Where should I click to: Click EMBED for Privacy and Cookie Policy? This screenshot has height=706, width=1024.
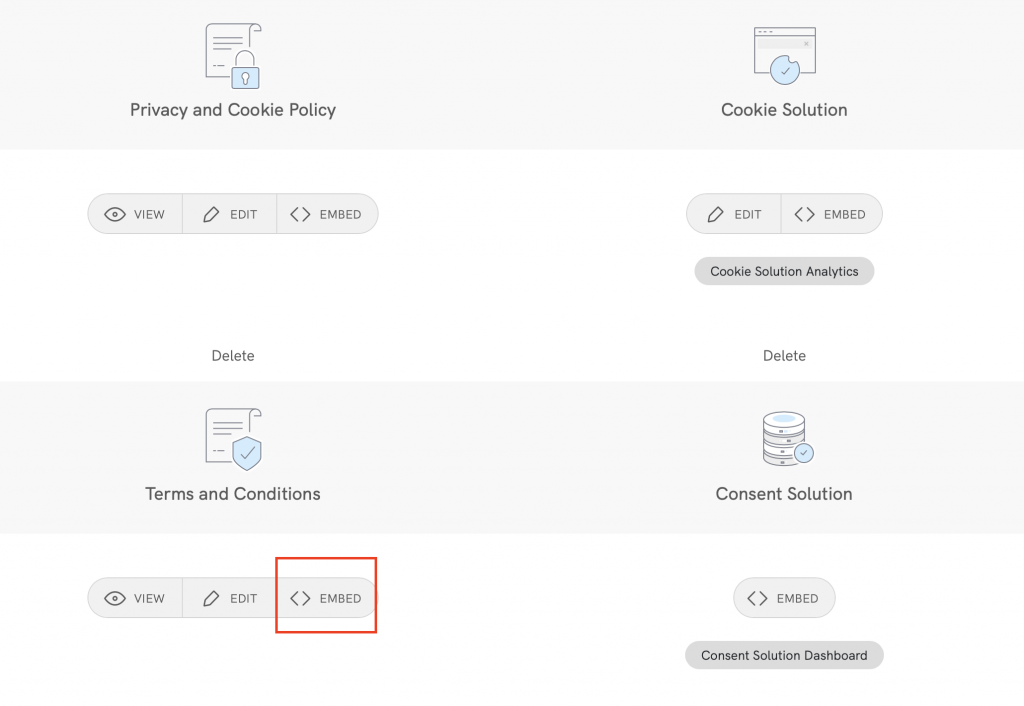click(327, 213)
